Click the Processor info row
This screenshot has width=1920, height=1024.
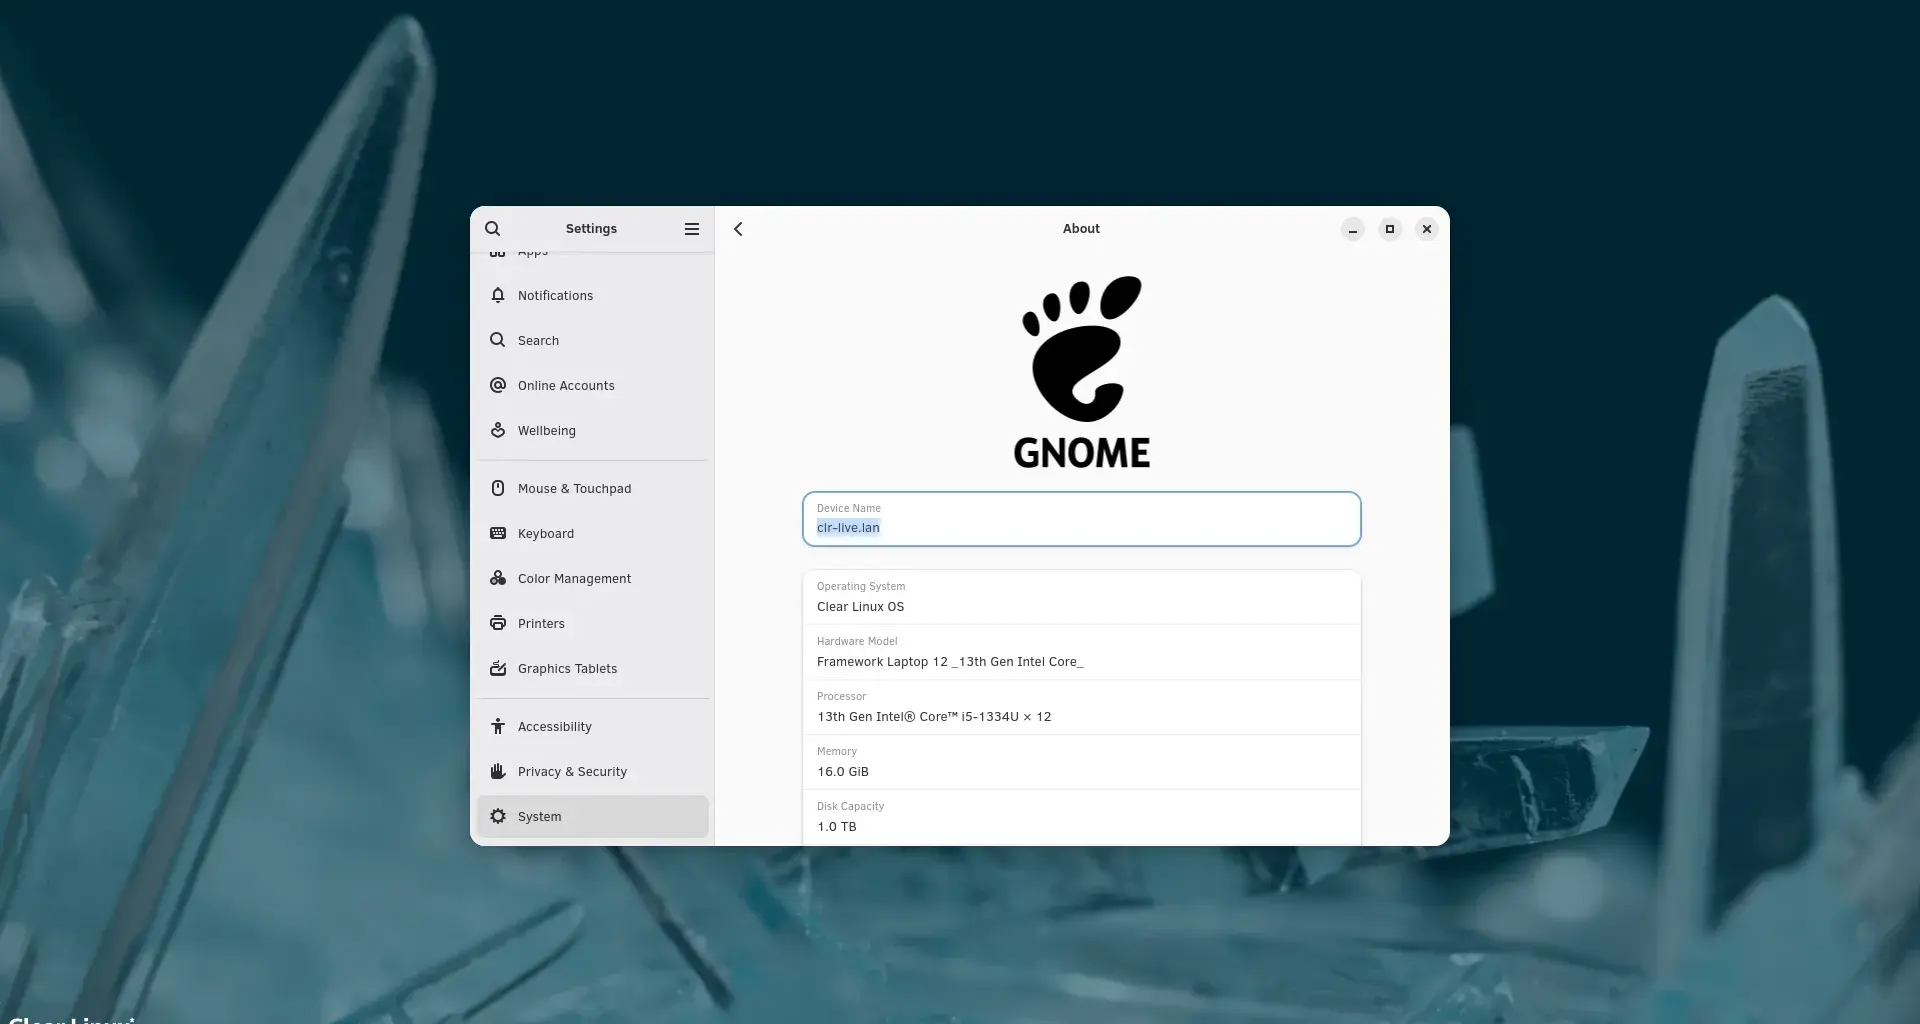coord(1081,707)
